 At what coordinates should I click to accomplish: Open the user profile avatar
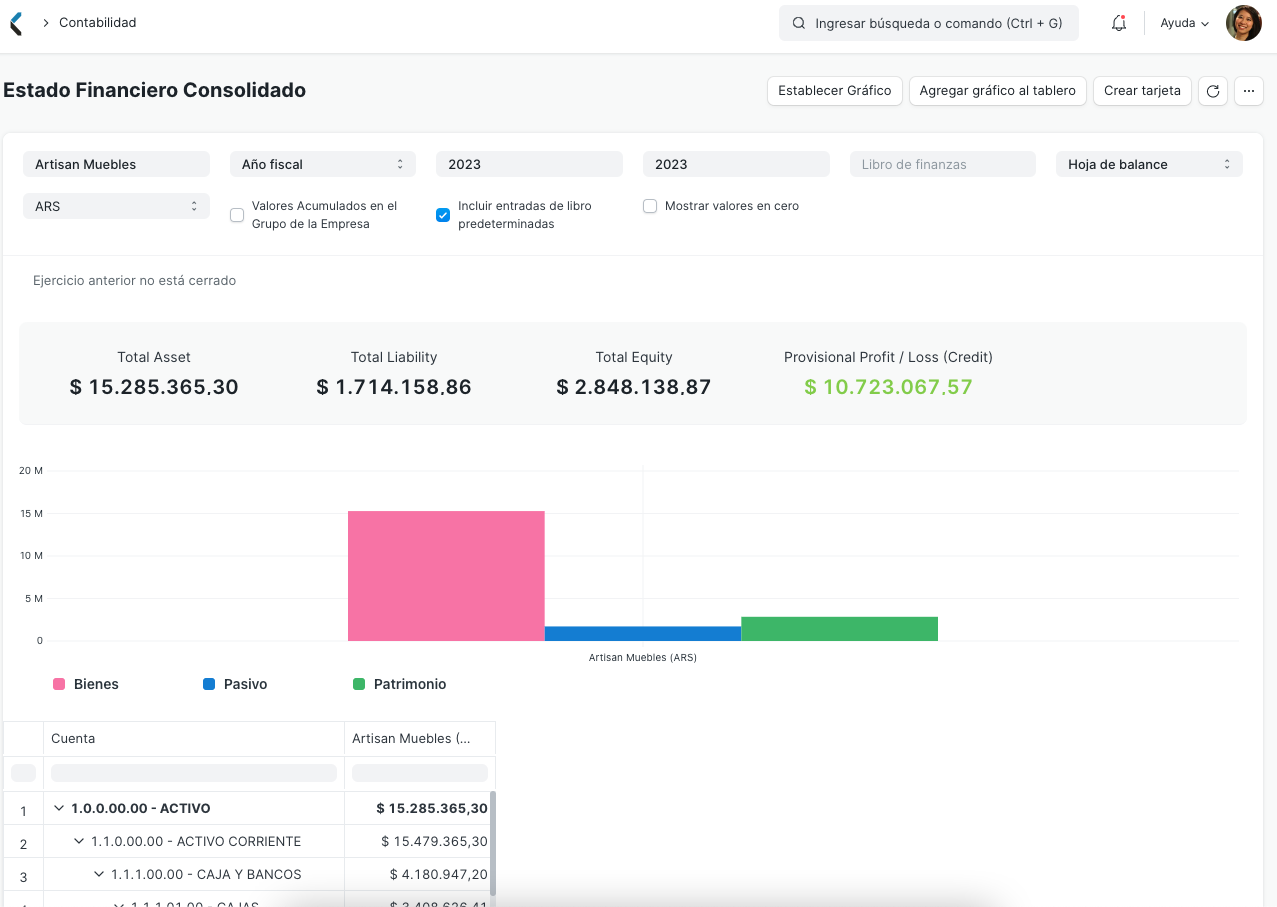tap(1243, 22)
